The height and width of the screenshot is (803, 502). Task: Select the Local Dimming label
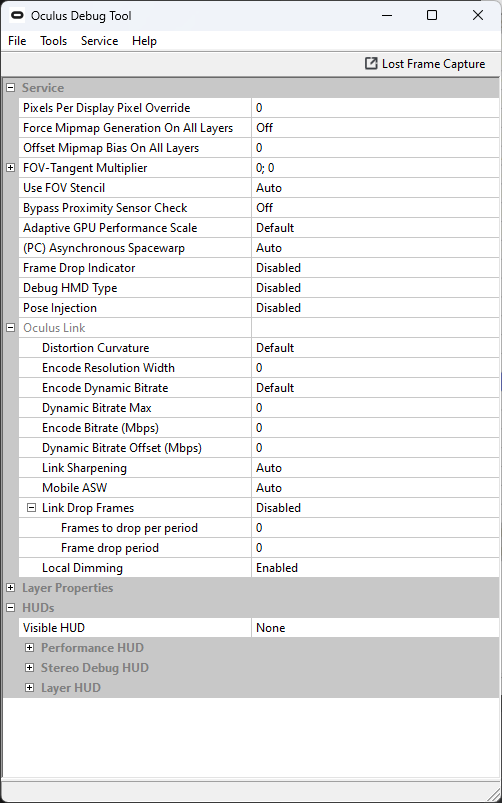(x=82, y=567)
